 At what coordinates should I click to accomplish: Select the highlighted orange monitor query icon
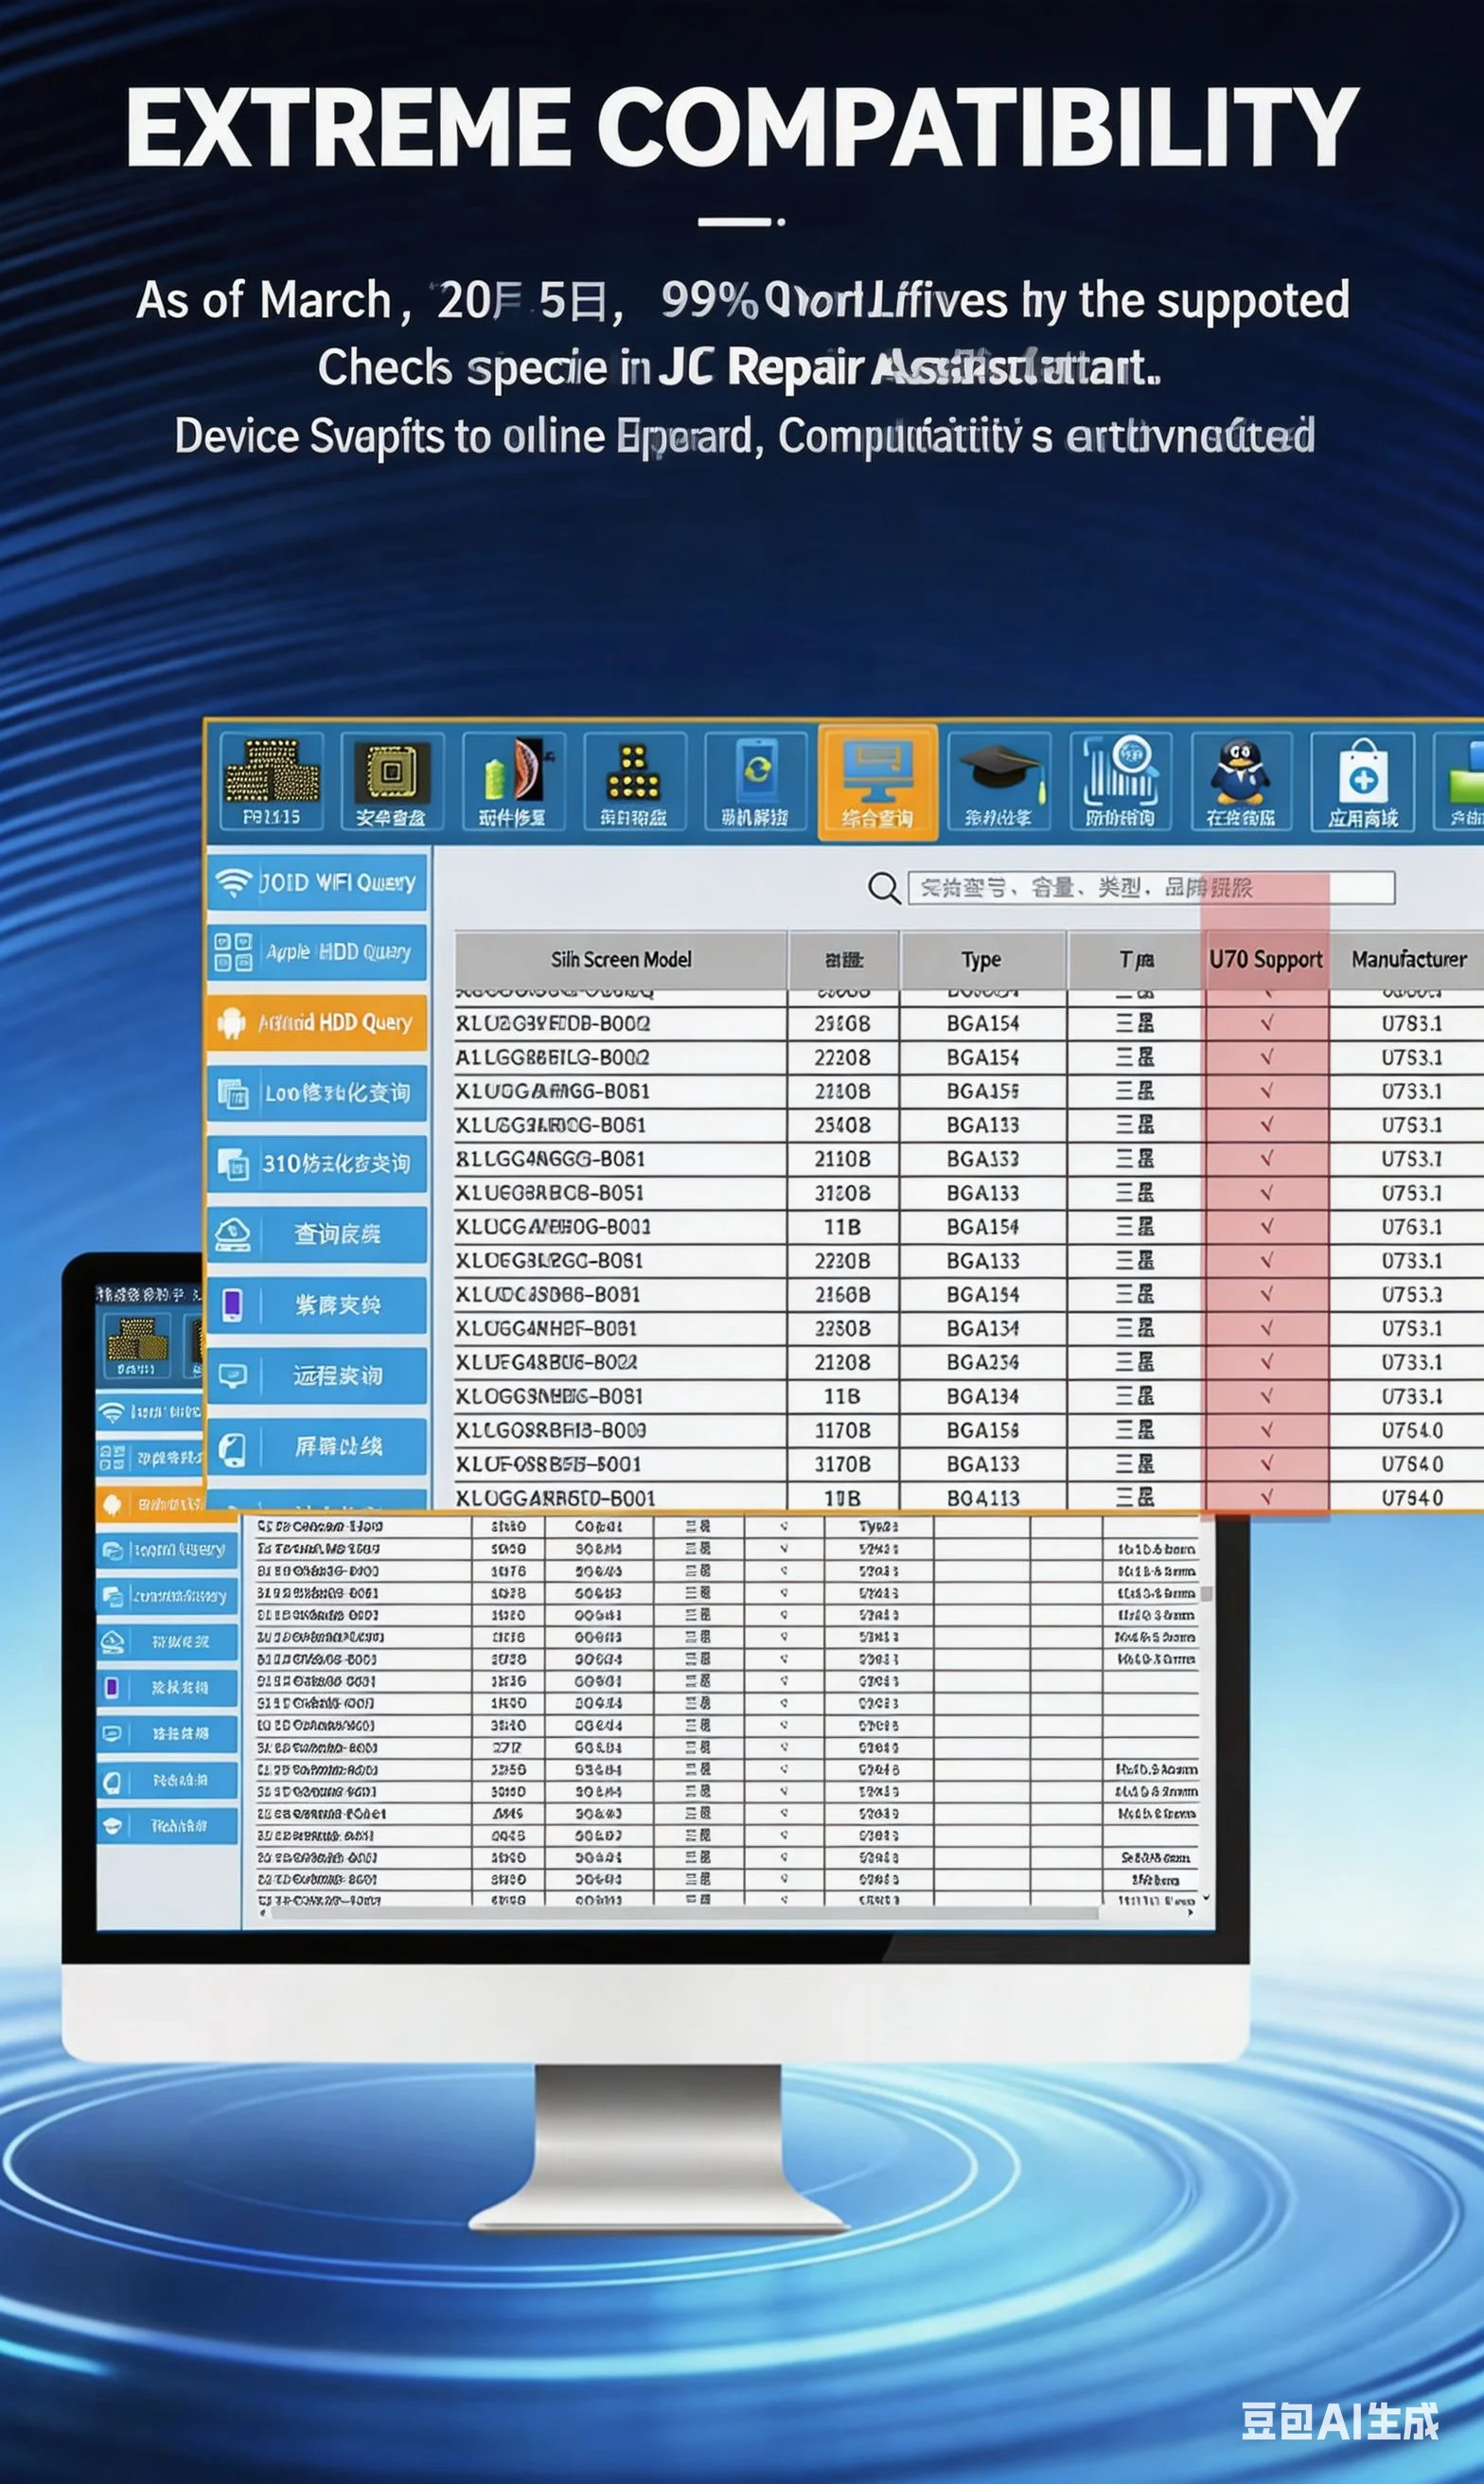click(x=877, y=782)
